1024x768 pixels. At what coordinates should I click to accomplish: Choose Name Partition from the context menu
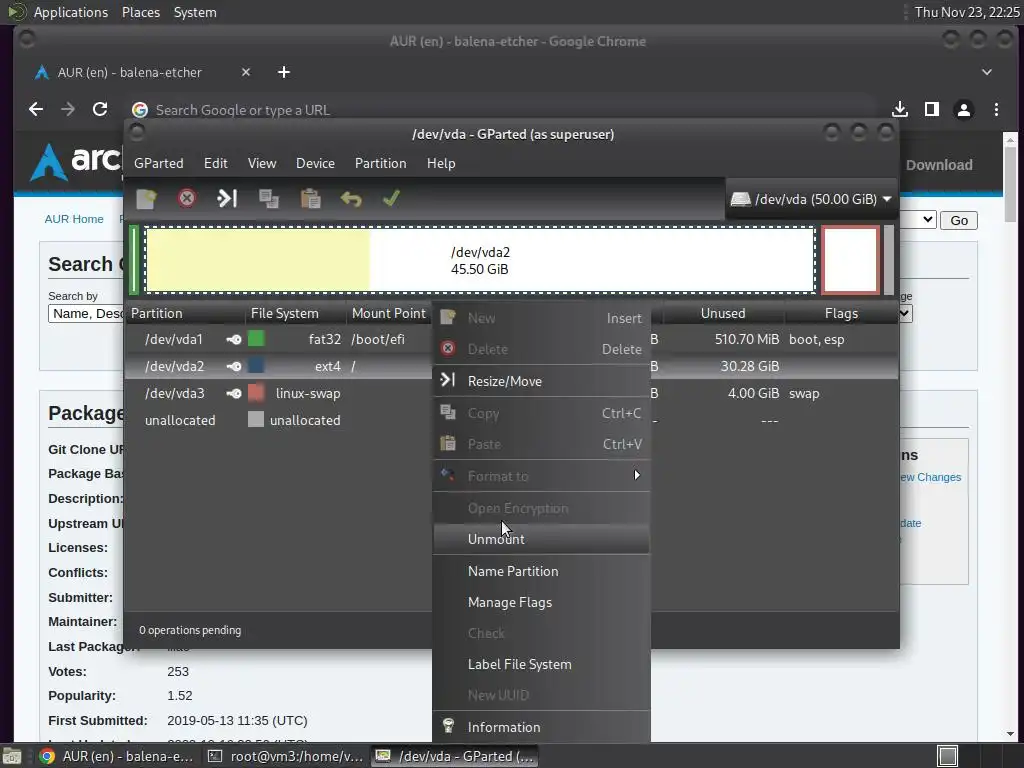[x=541, y=571]
